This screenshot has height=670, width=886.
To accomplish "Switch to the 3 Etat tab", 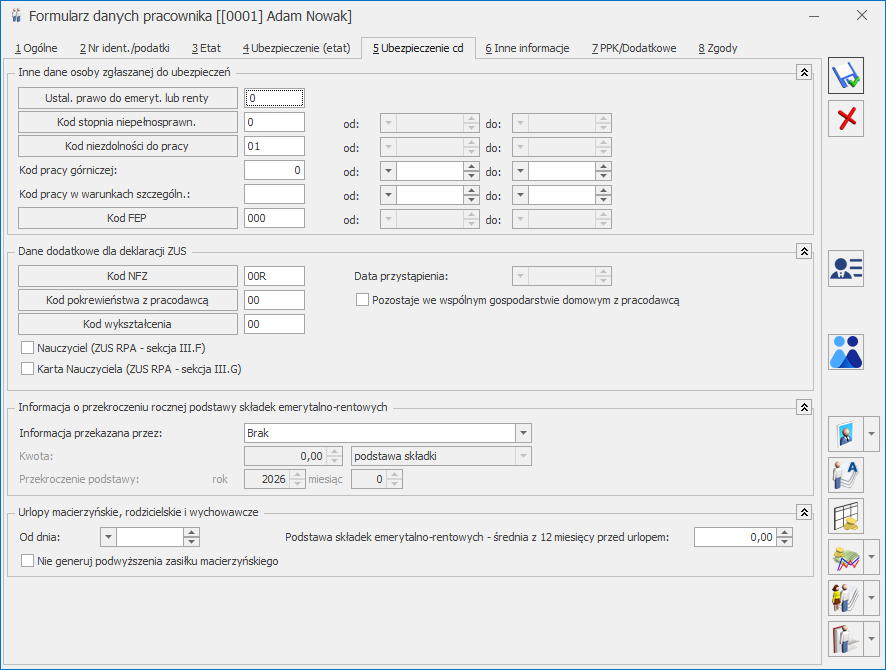I will [207, 48].
